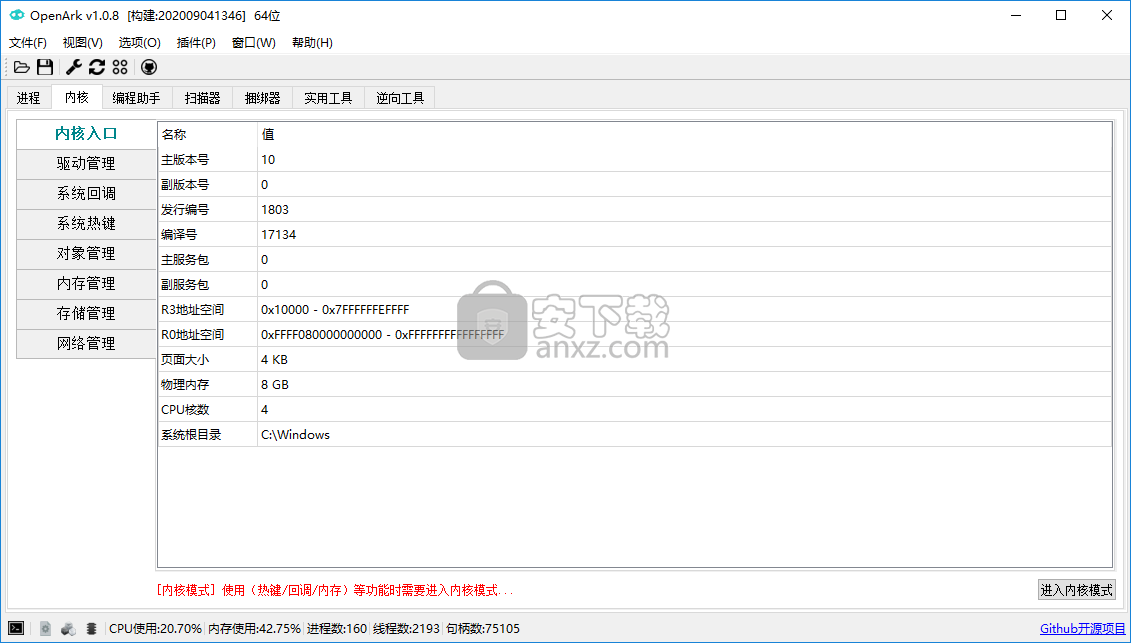The image size is (1131, 643).
Task: Click the stacked database icon in status bar
Action: 91,629
